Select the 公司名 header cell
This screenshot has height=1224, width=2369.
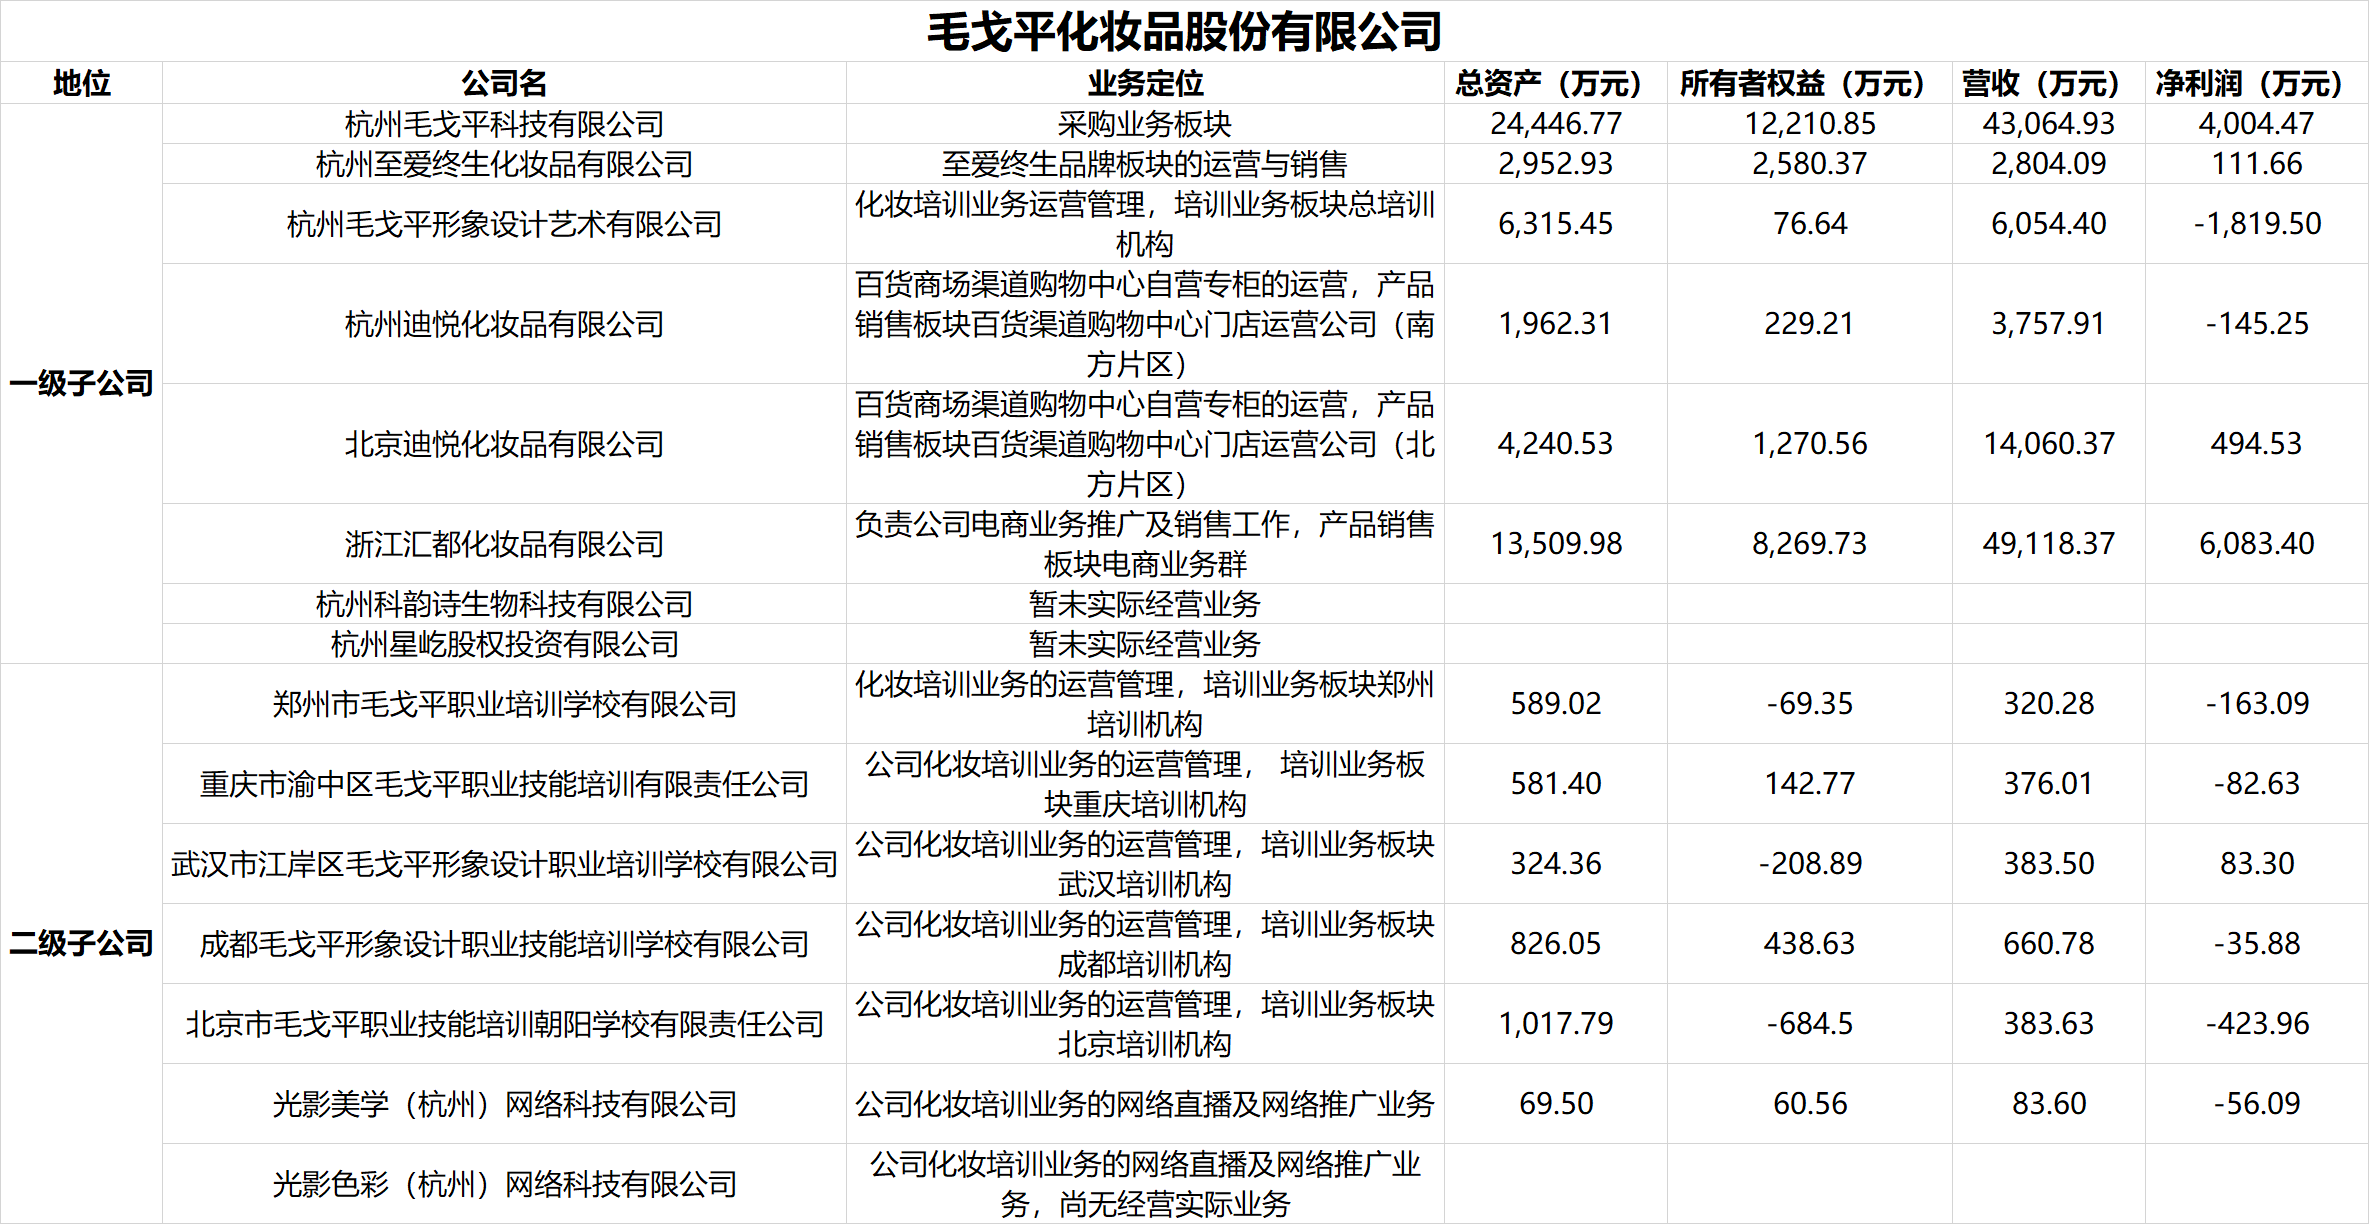point(504,83)
